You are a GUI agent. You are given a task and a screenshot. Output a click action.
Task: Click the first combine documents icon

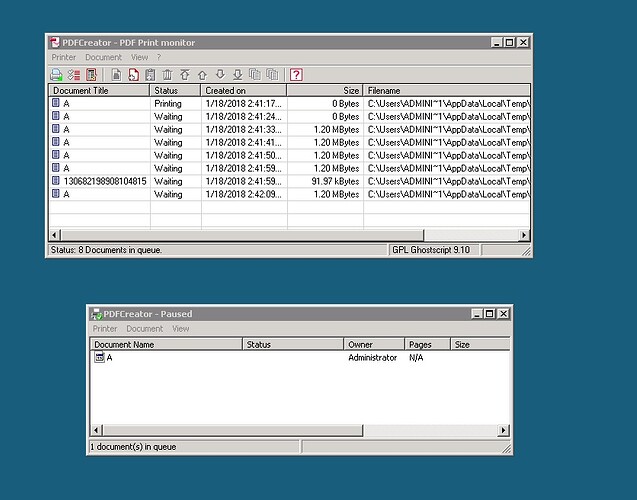coord(255,75)
